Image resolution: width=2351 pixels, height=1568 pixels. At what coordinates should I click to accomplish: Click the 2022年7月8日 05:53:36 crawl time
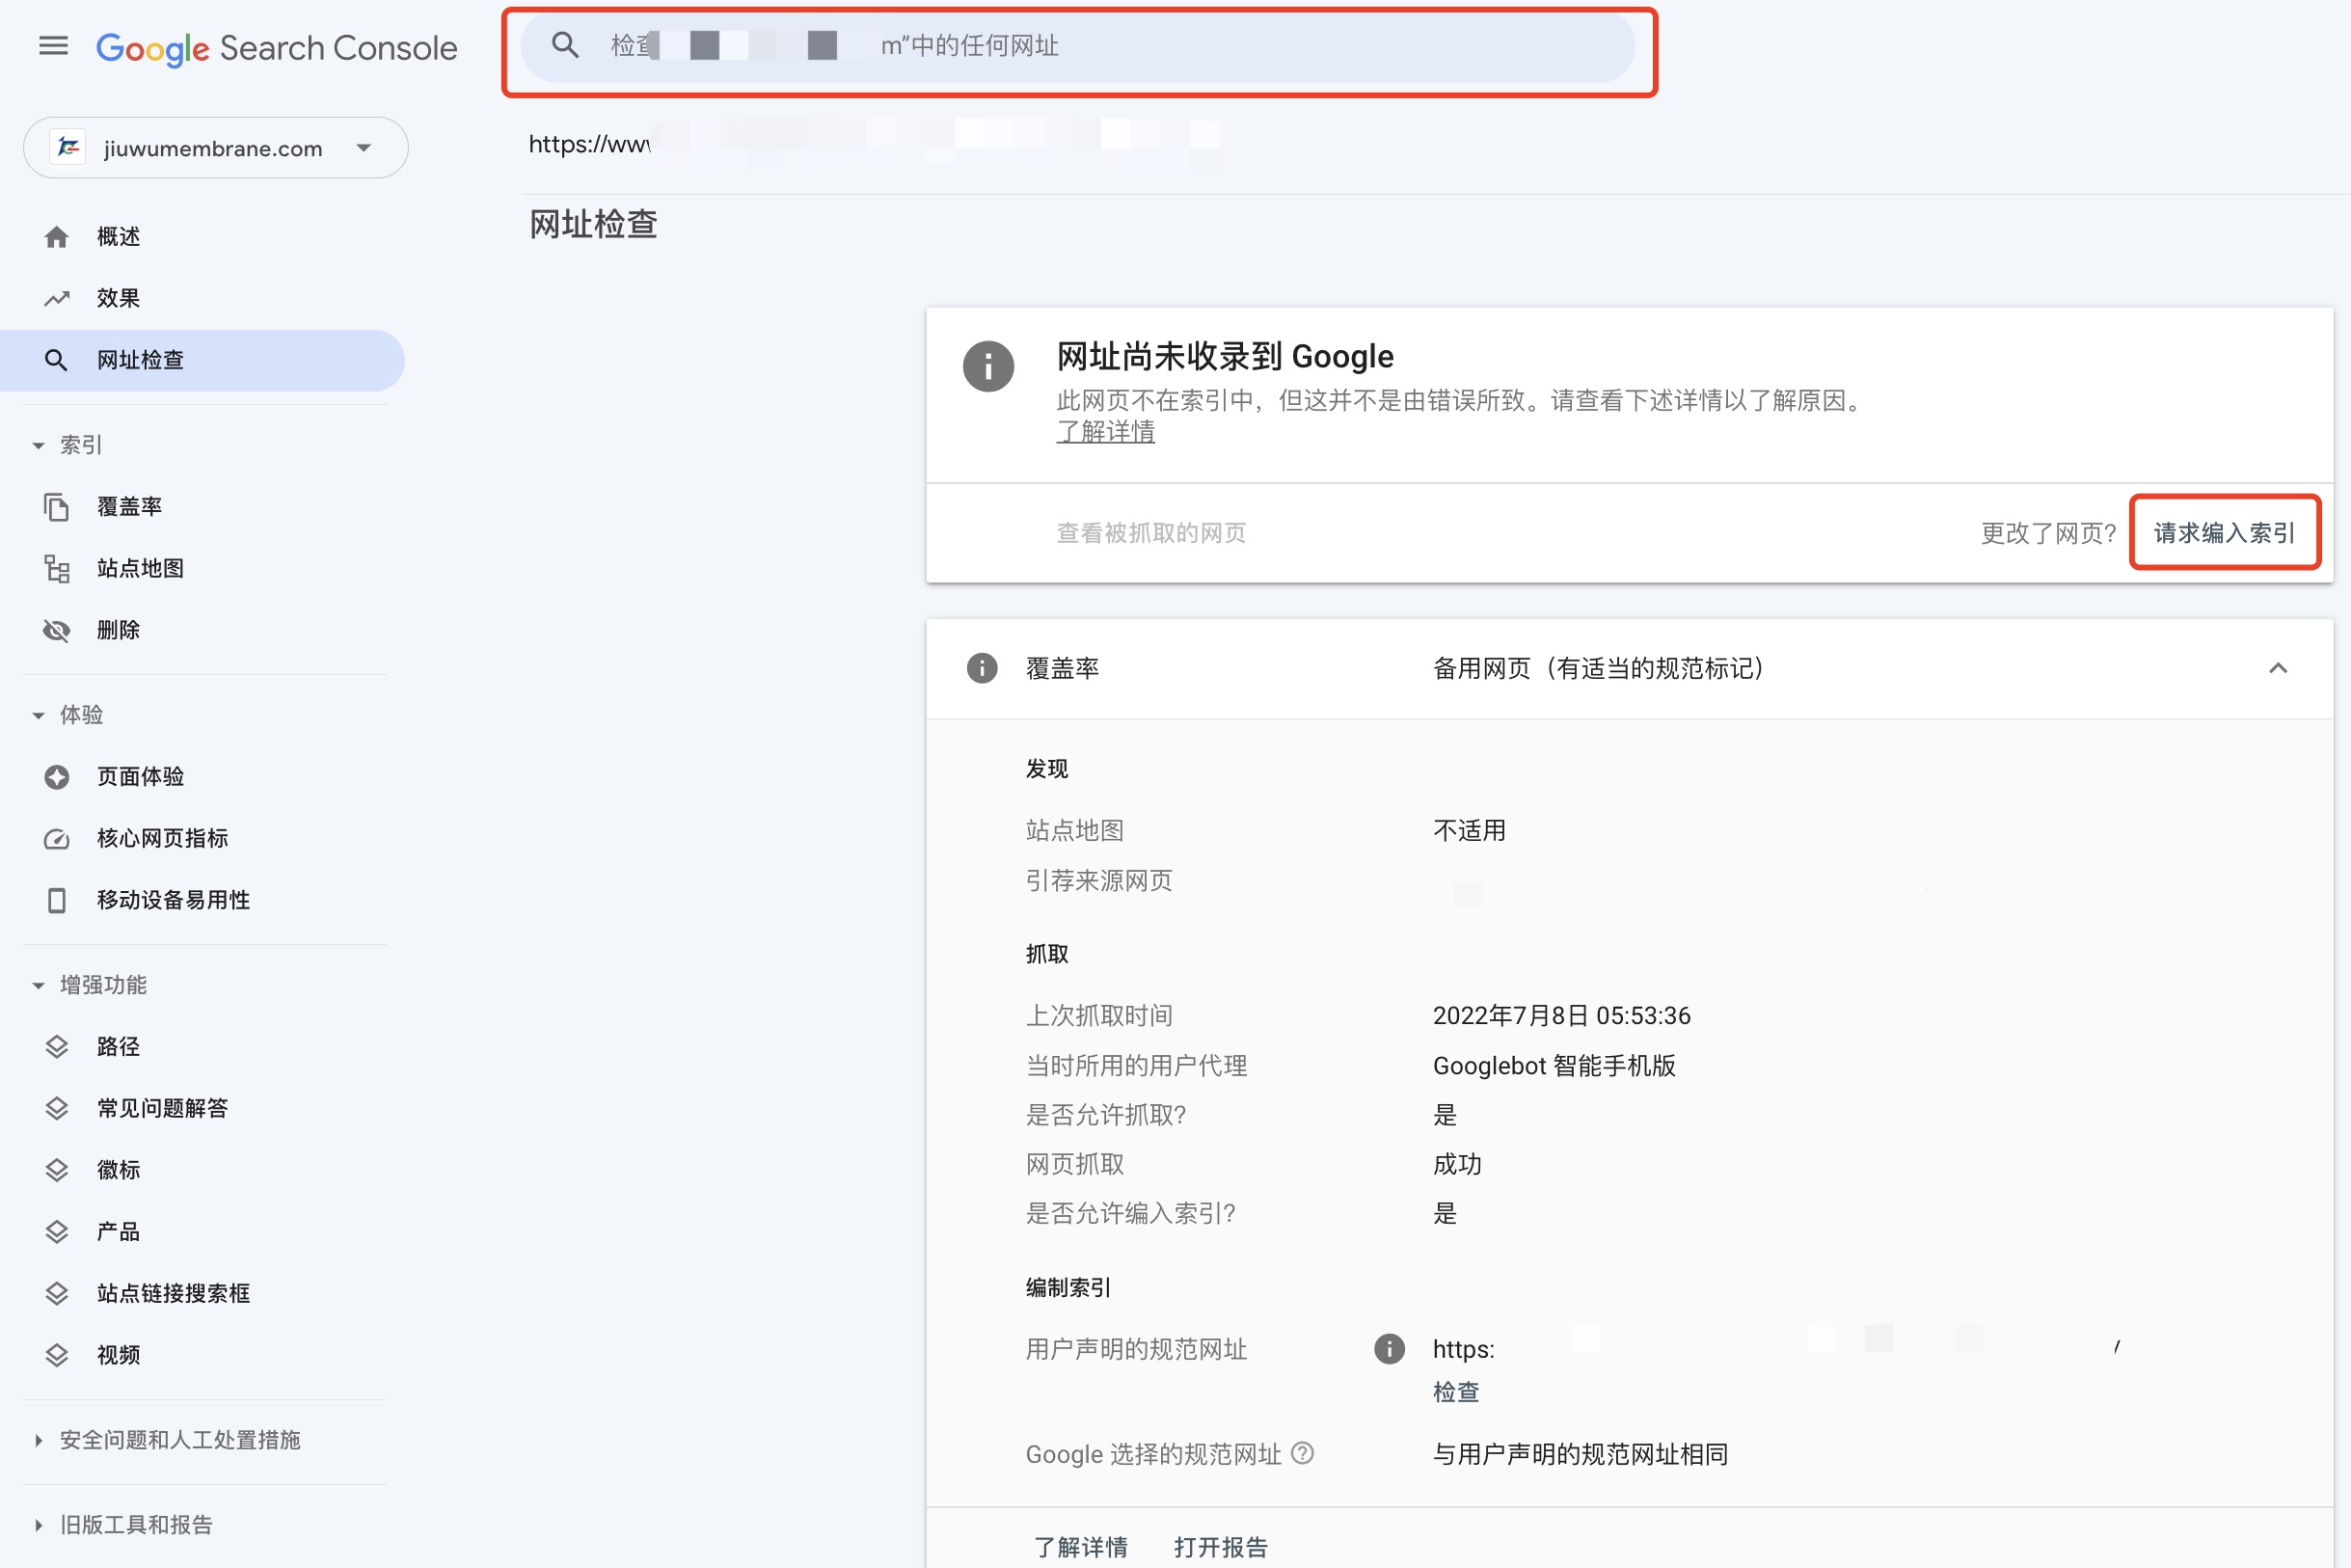click(x=1561, y=1016)
